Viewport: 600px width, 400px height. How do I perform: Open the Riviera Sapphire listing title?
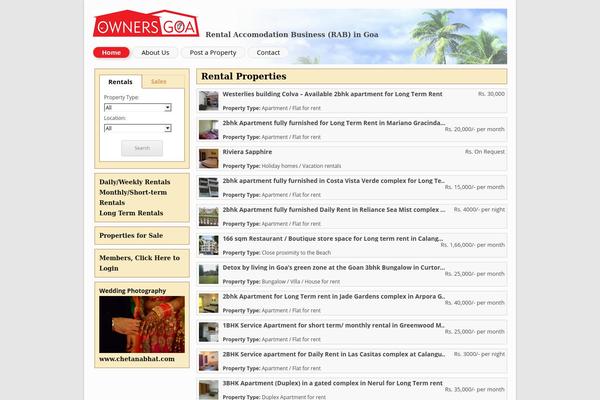247,152
